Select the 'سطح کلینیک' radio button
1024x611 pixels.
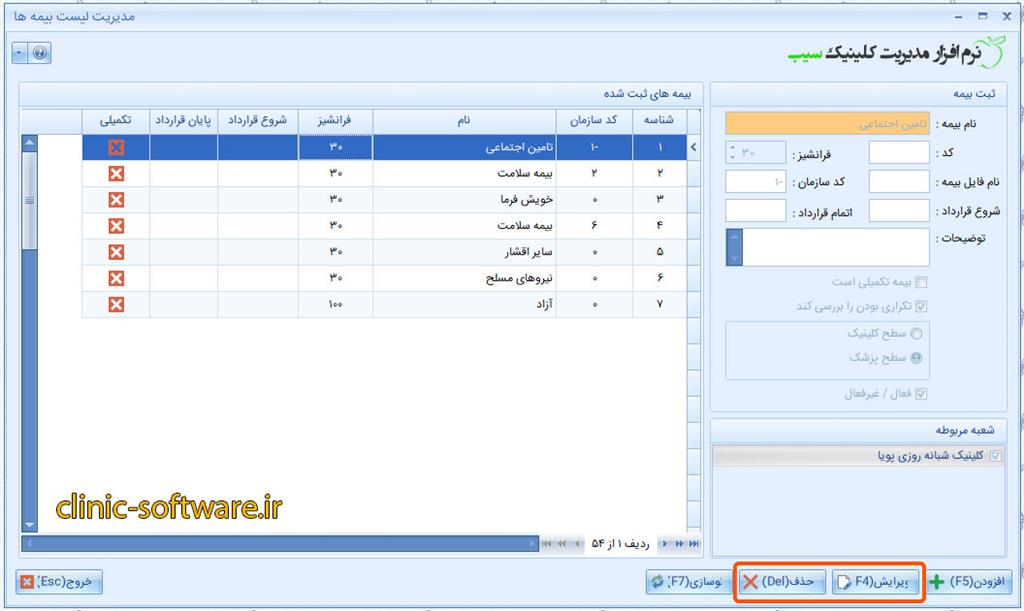pos(917,333)
